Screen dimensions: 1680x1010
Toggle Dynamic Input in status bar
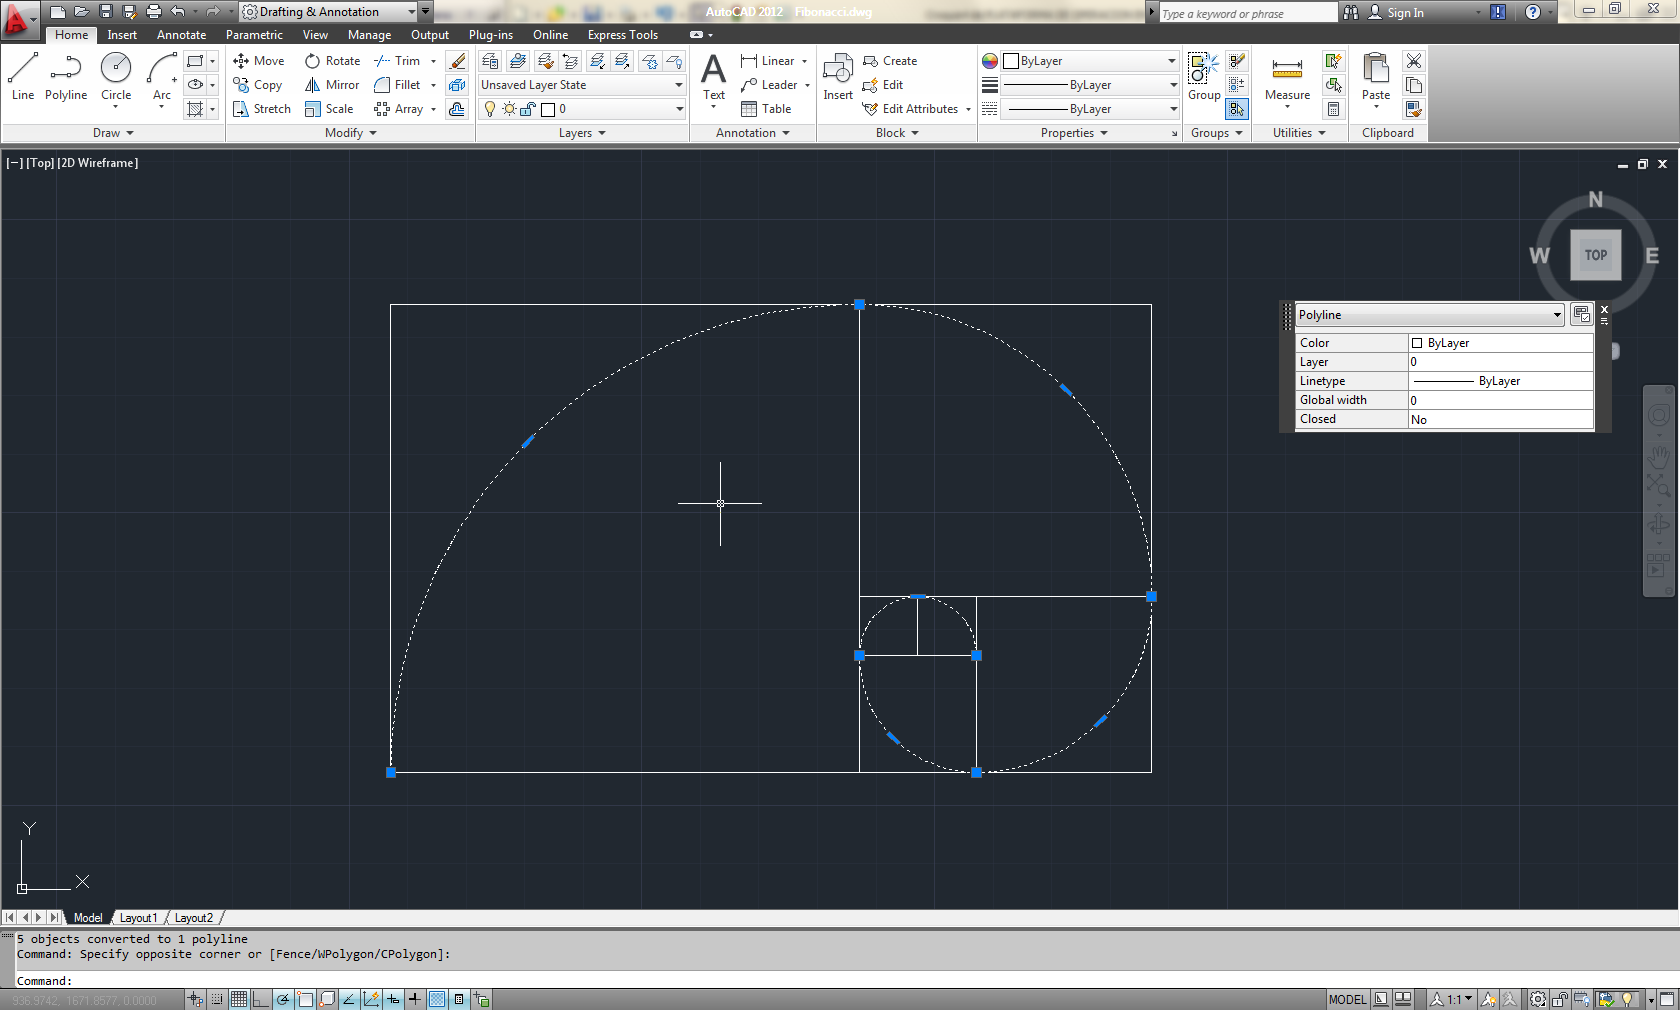coord(393,999)
